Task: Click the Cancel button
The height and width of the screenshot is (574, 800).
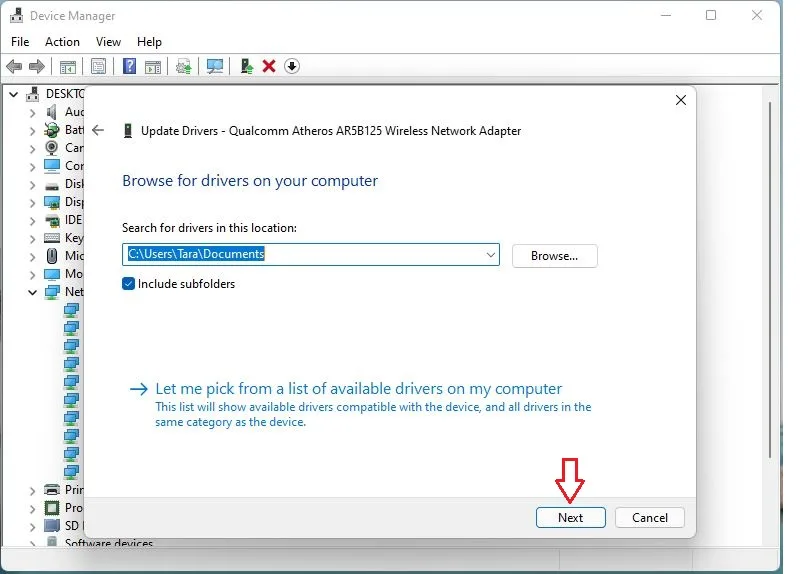Action: tap(649, 517)
